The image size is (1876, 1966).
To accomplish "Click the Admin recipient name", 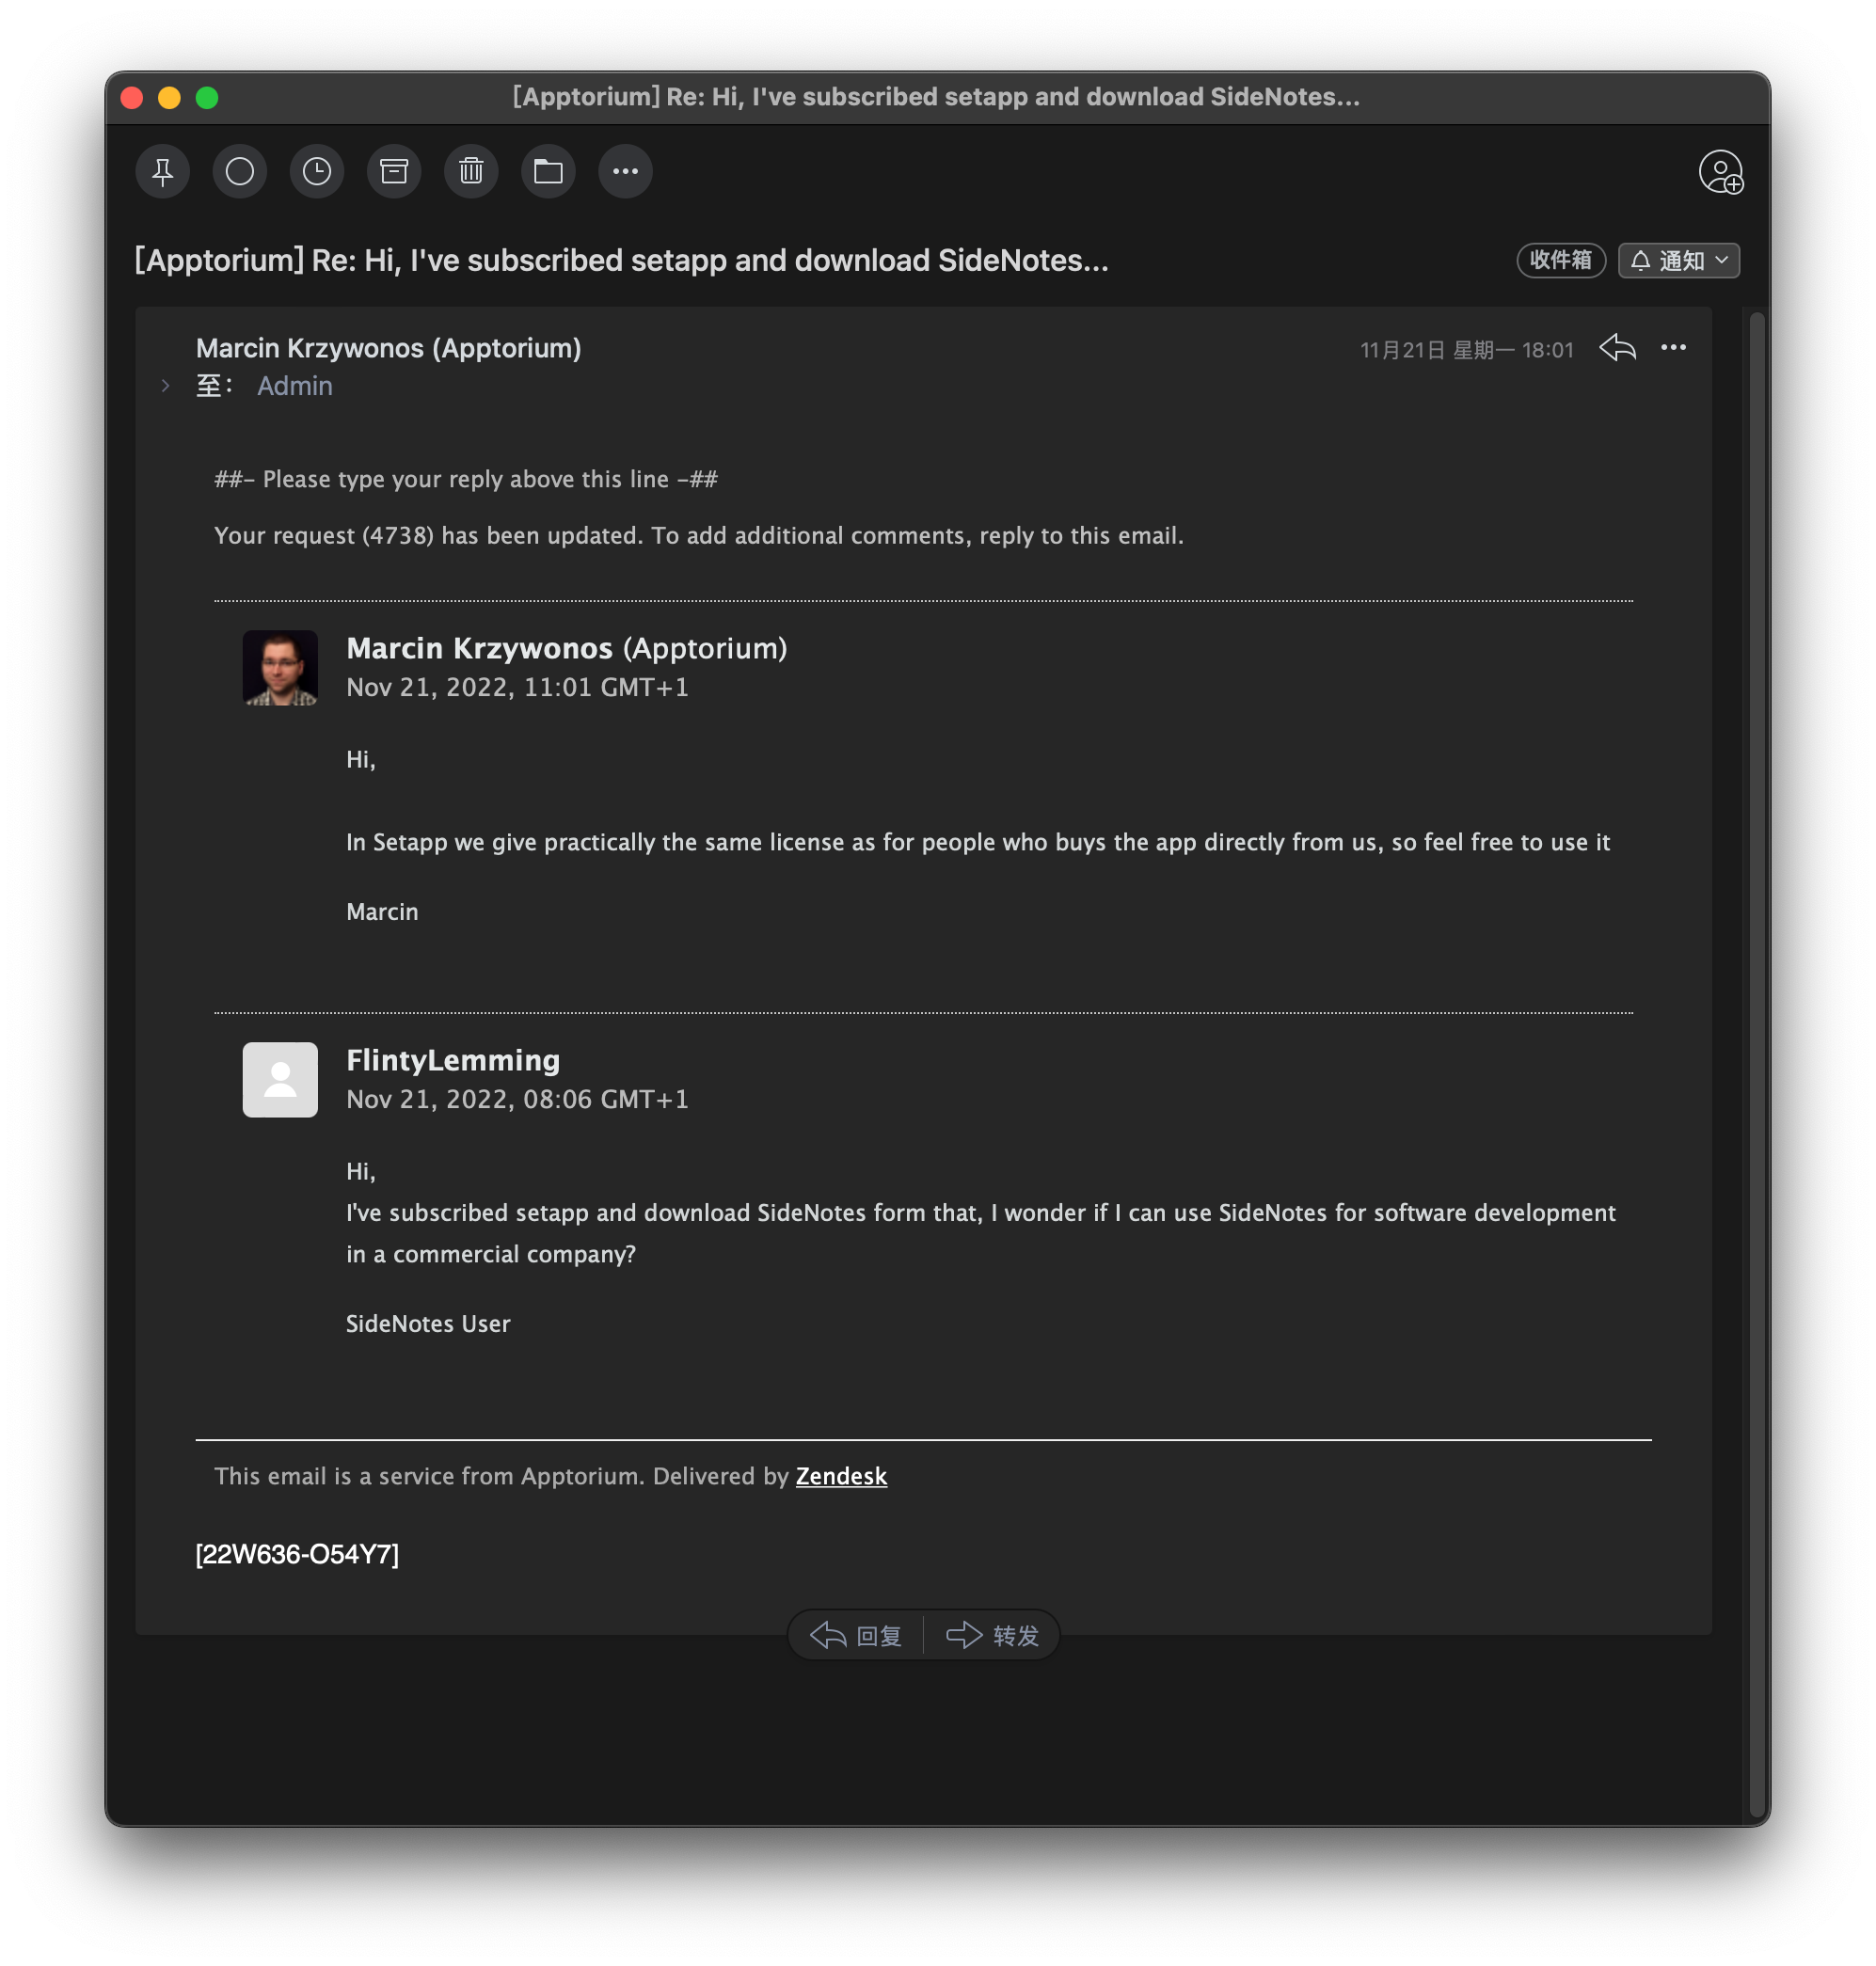I will coord(295,386).
